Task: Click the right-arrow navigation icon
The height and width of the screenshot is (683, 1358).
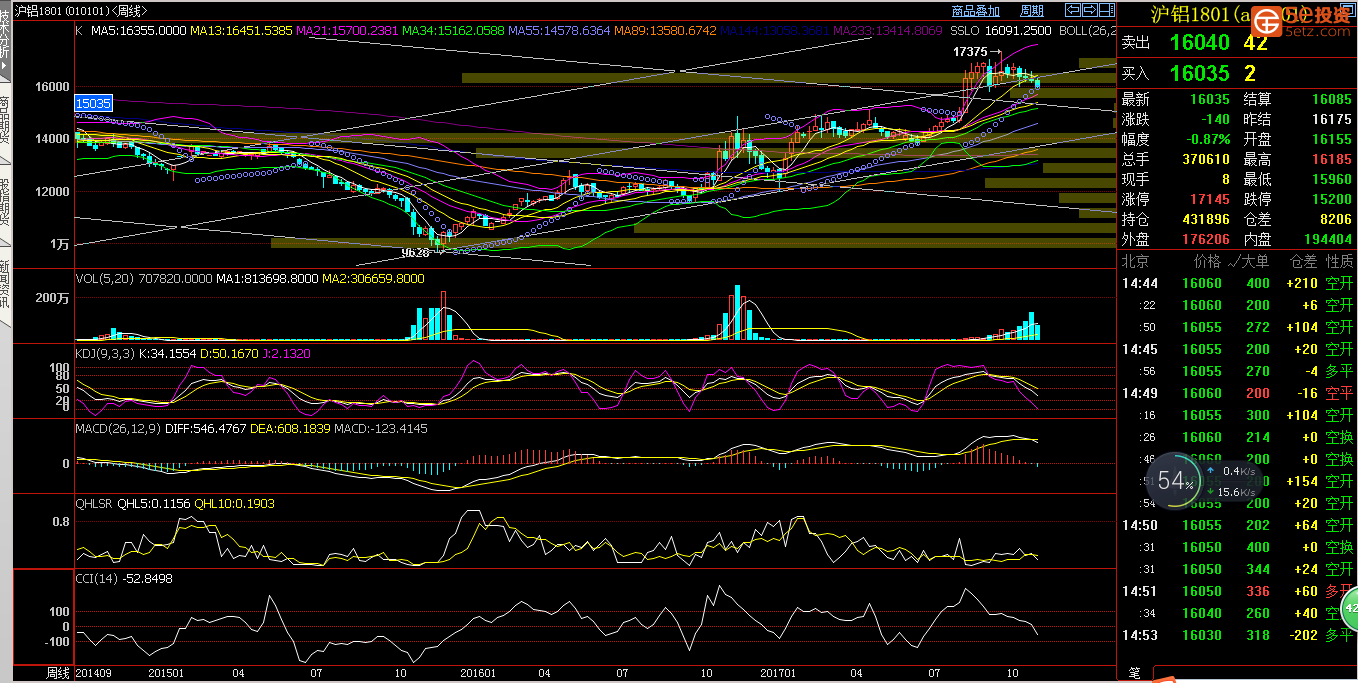Action: pos(1089,10)
